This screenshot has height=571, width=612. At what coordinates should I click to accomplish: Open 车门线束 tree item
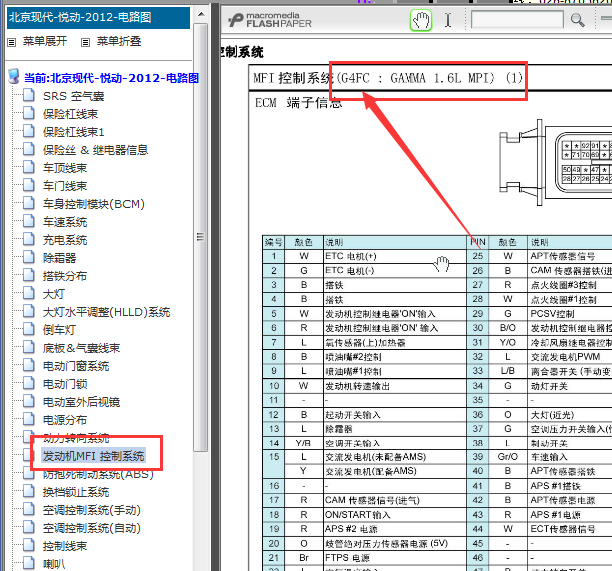coord(65,186)
